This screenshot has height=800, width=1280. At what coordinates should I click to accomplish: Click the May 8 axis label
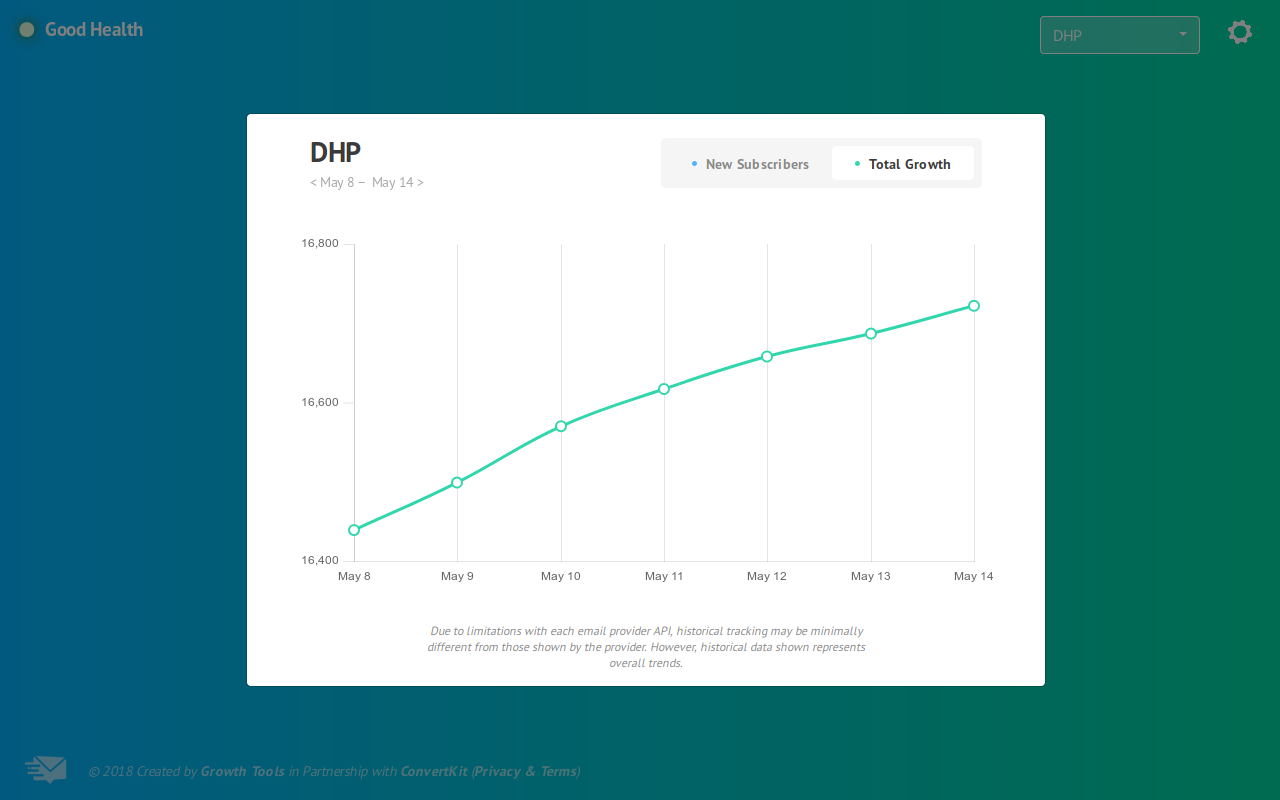click(354, 576)
